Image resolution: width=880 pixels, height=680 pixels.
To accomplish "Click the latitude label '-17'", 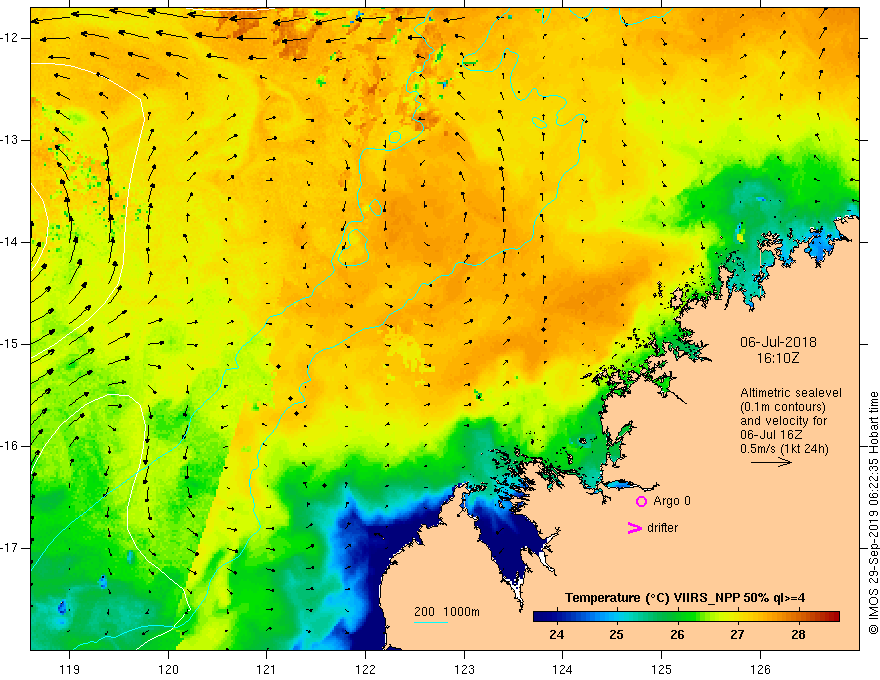I will (x=10, y=548).
